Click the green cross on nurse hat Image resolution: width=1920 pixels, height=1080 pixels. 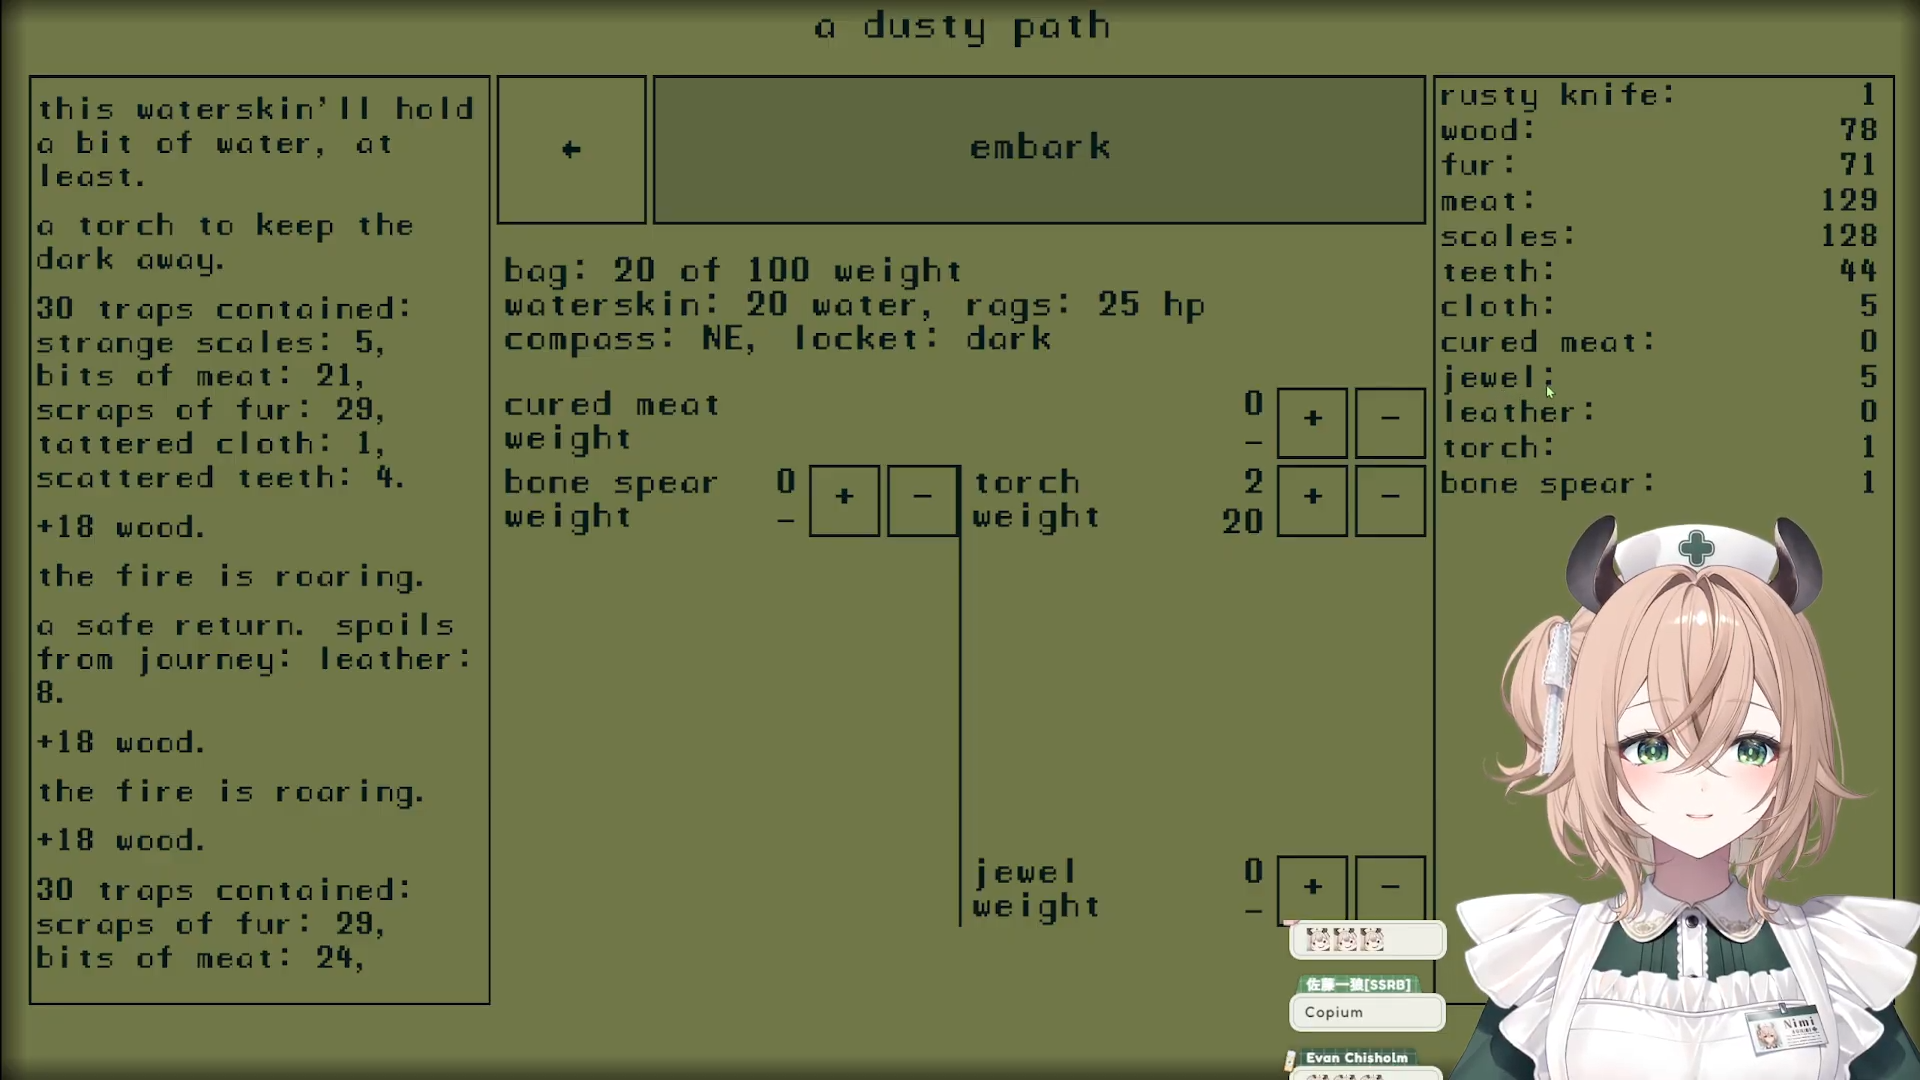(1696, 548)
